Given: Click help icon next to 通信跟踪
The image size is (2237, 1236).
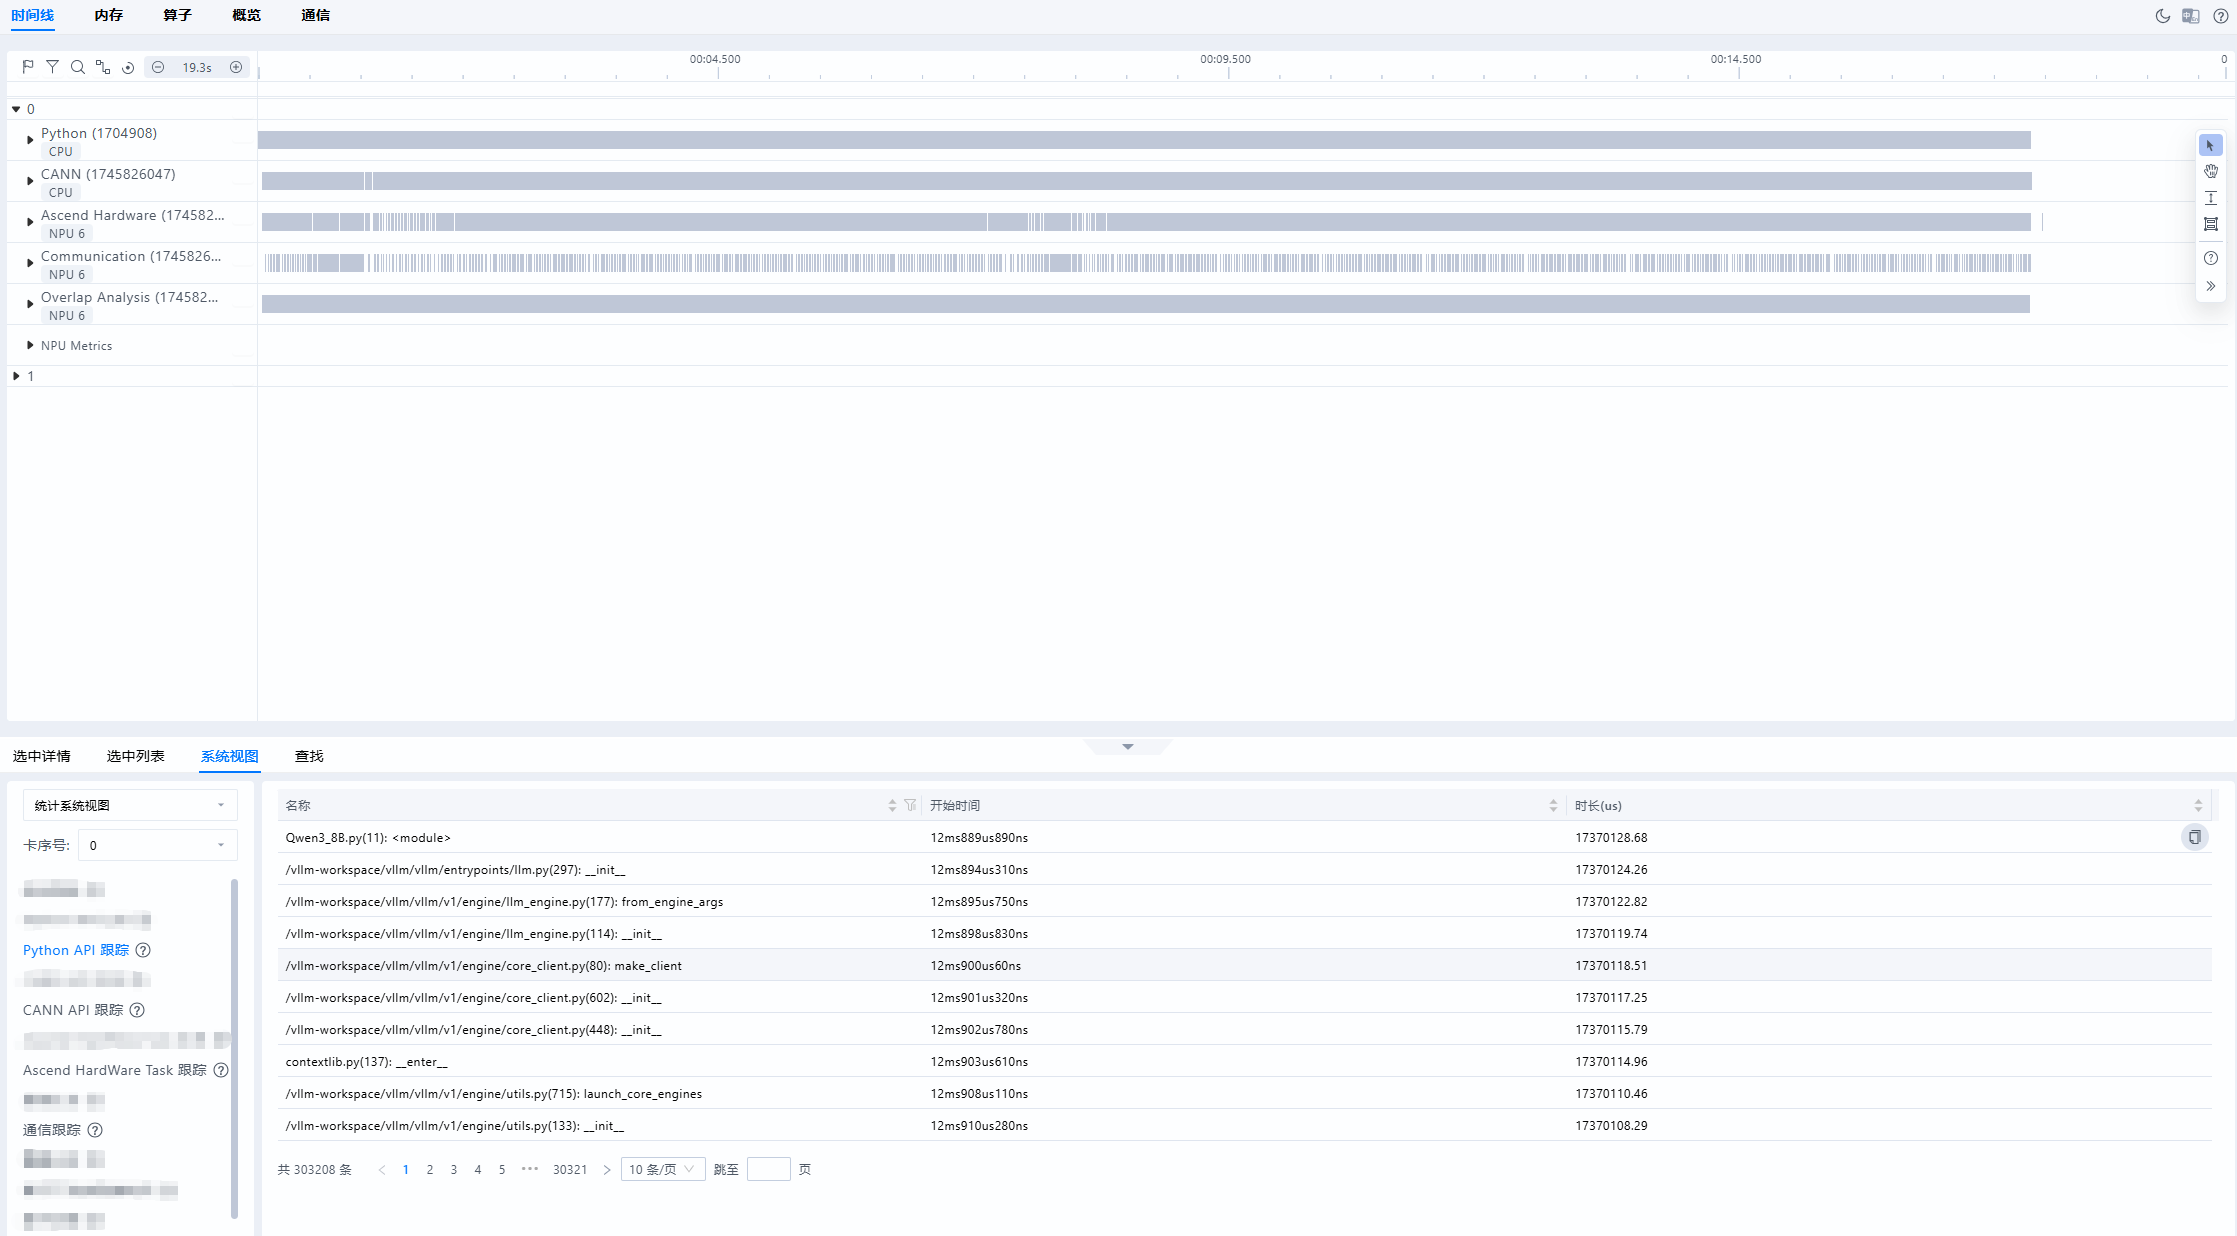Looking at the screenshot, I should point(95,1130).
